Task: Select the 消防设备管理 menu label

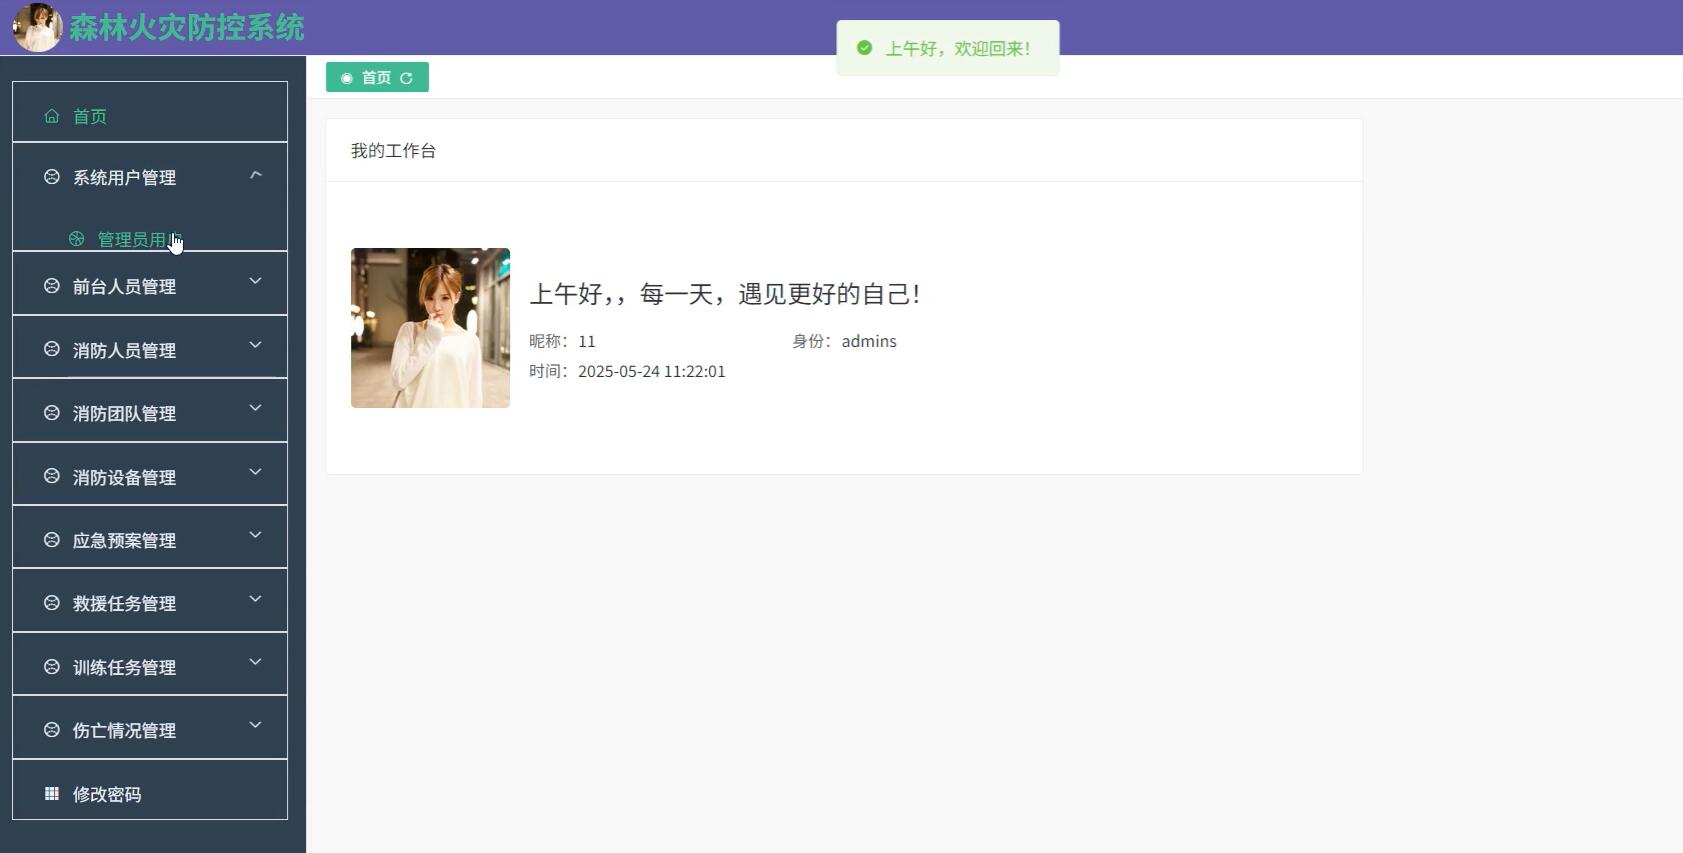Action: click(x=124, y=478)
